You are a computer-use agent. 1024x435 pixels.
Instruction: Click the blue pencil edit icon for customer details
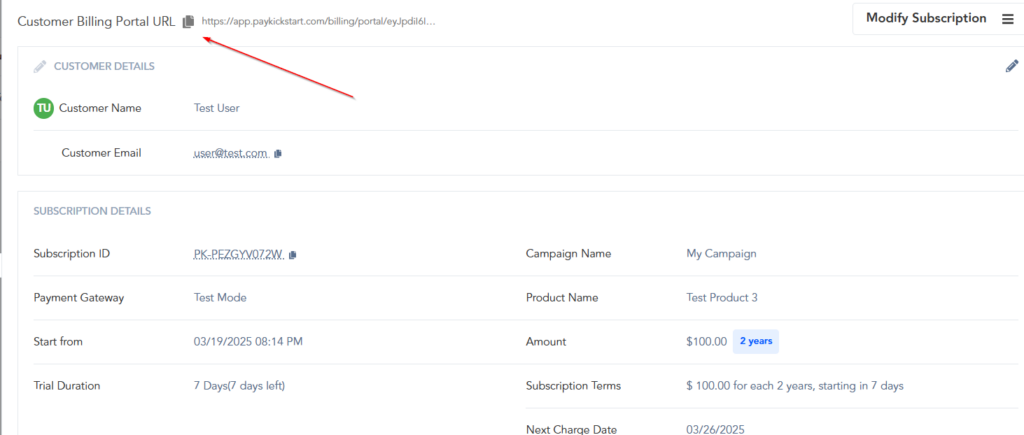point(1011,66)
